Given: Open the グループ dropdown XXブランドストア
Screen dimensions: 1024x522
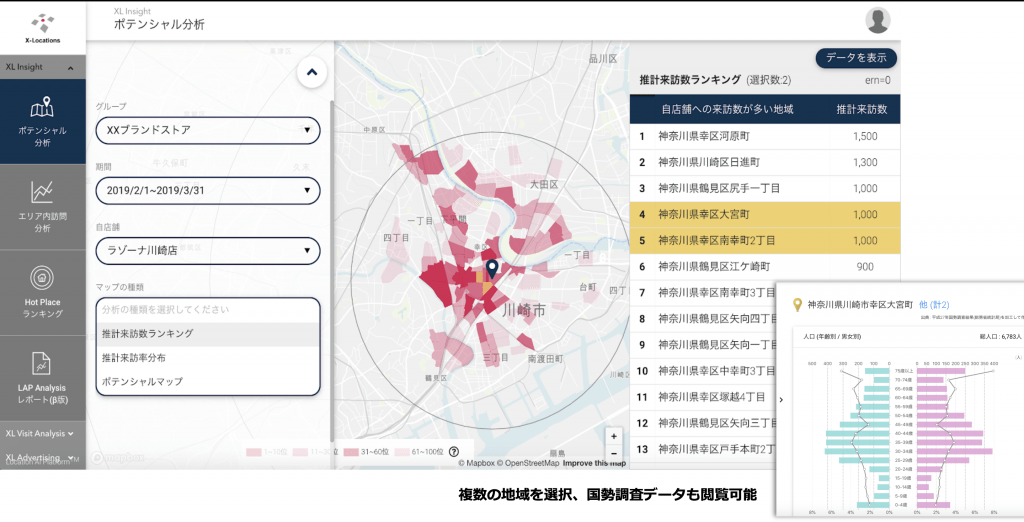Looking at the screenshot, I should click(208, 131).
